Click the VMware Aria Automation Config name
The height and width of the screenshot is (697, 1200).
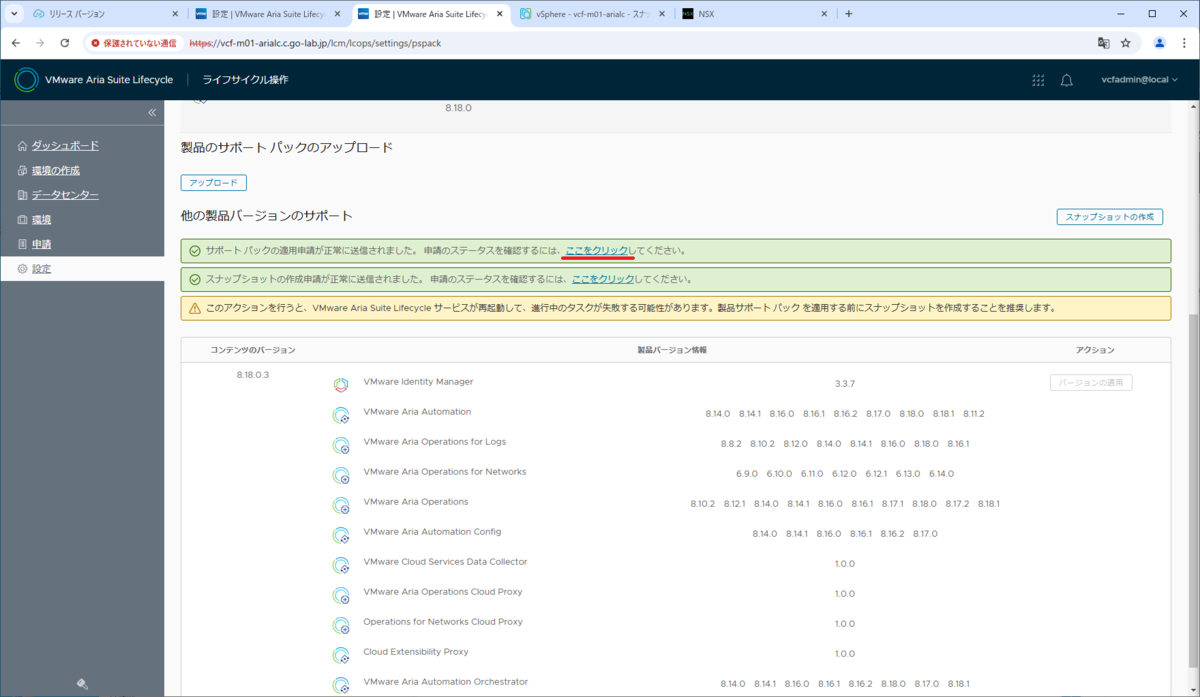(432, 532)
